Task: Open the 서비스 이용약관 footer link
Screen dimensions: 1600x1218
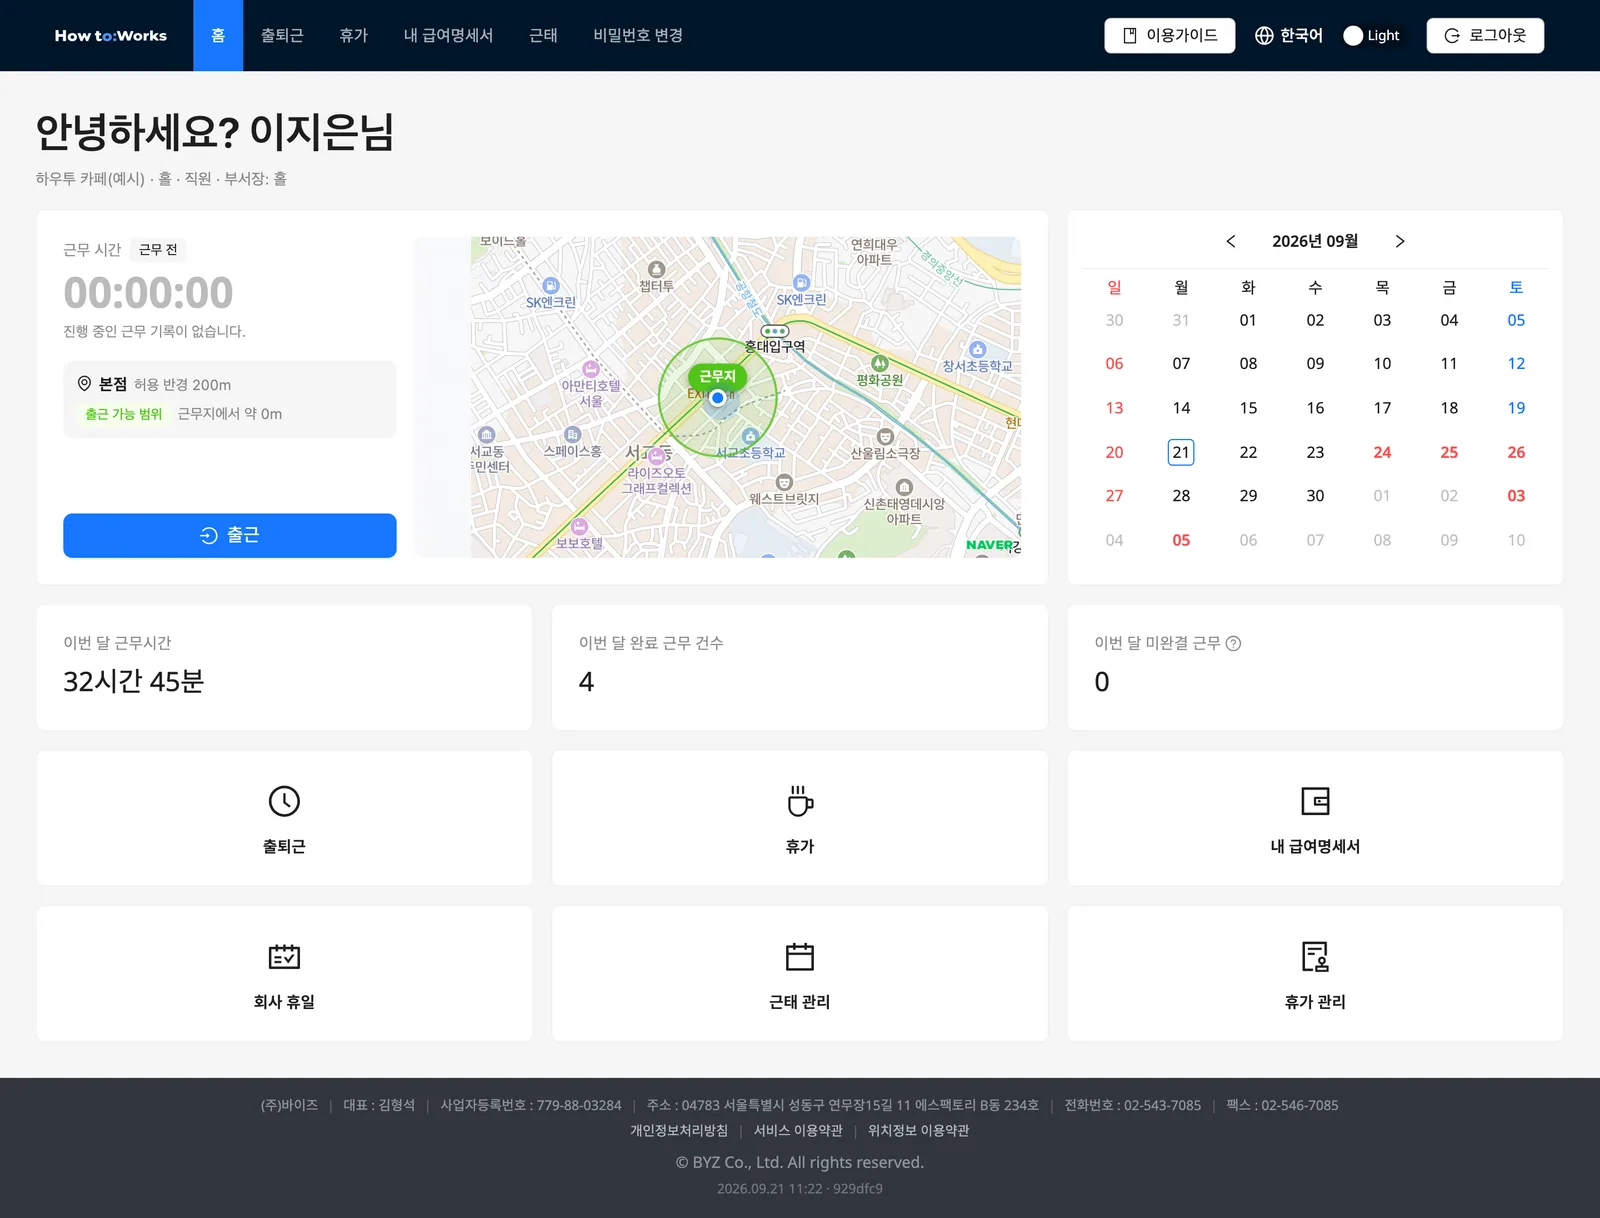Action: tap(798, 1130)
